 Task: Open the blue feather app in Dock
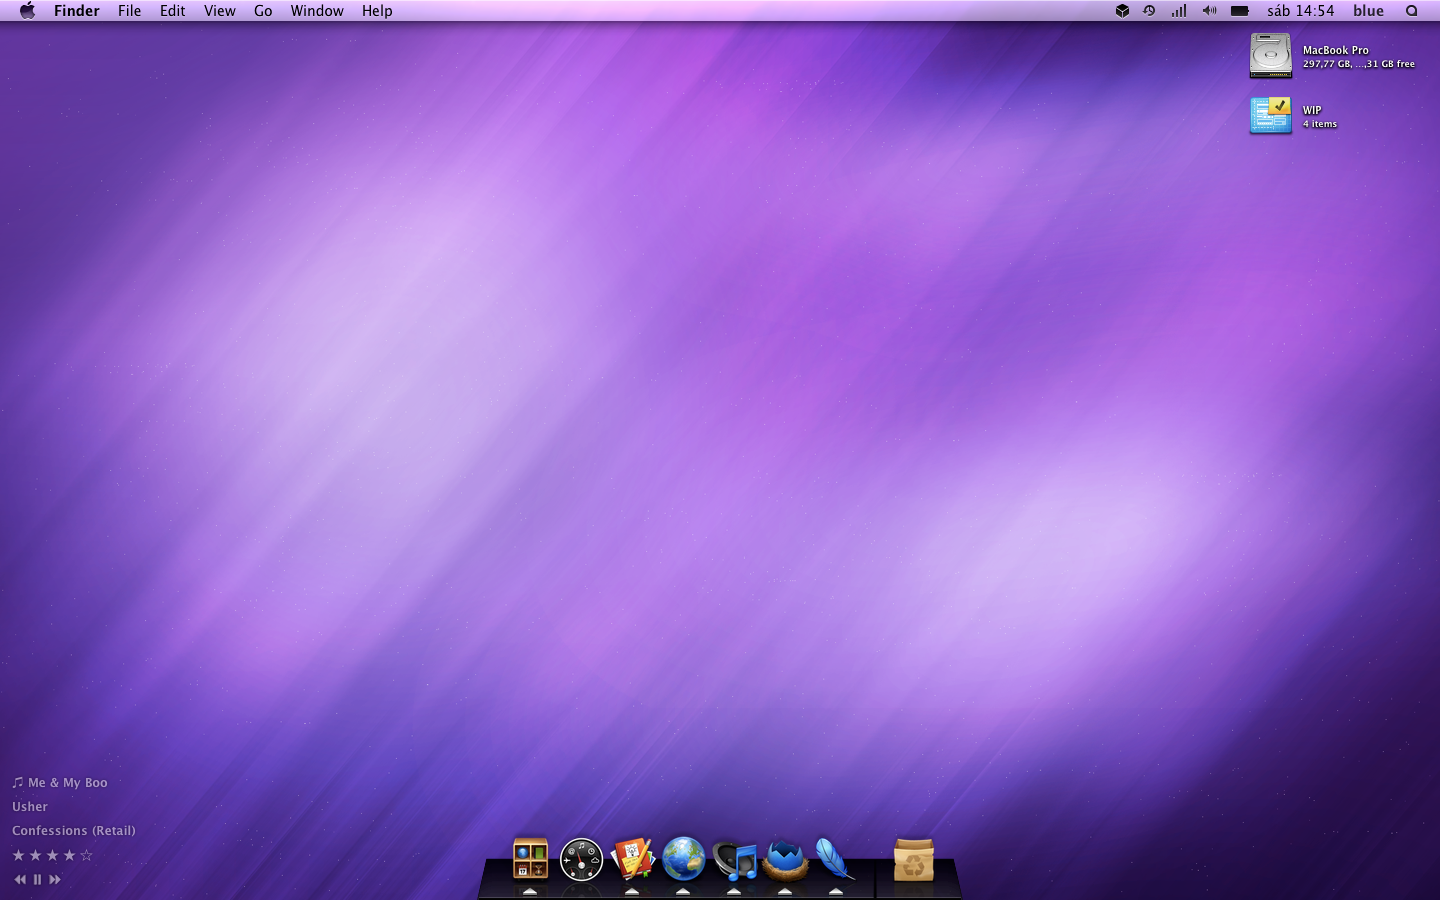pos(834,859)
